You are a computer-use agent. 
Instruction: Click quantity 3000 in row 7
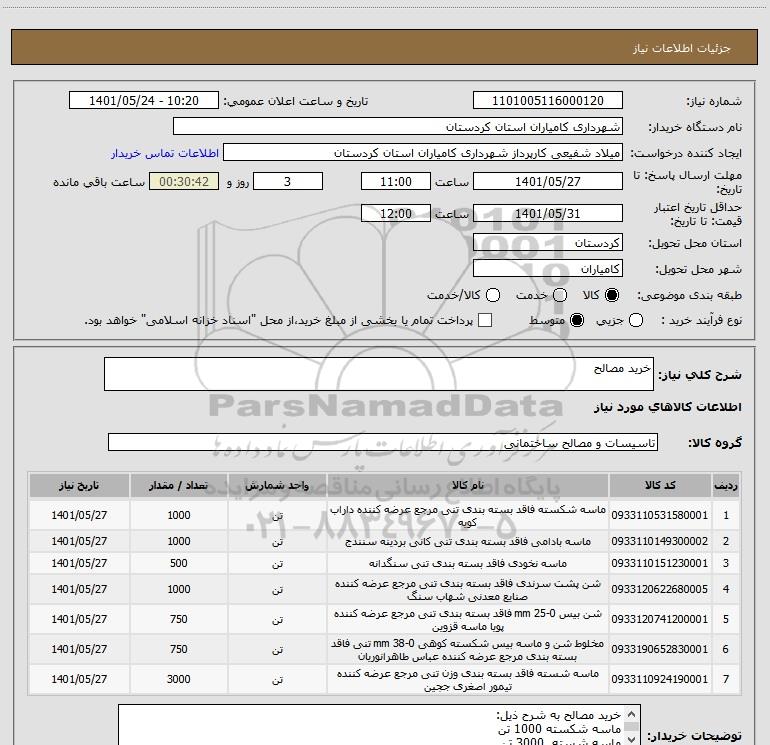coord(179,679)
